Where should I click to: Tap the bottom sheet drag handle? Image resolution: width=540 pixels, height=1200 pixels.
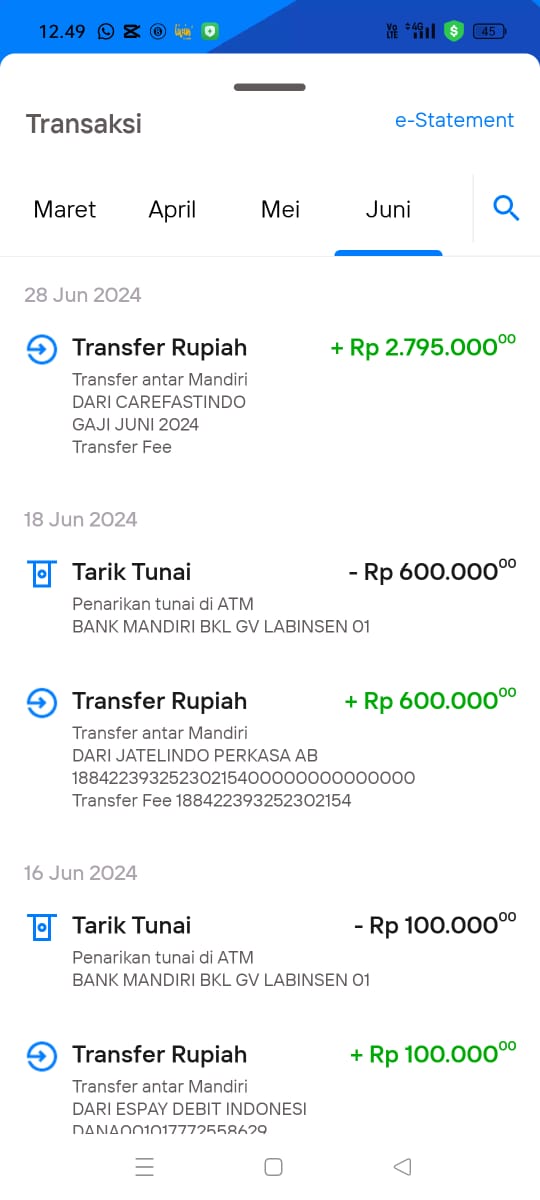tap(270, 87)
